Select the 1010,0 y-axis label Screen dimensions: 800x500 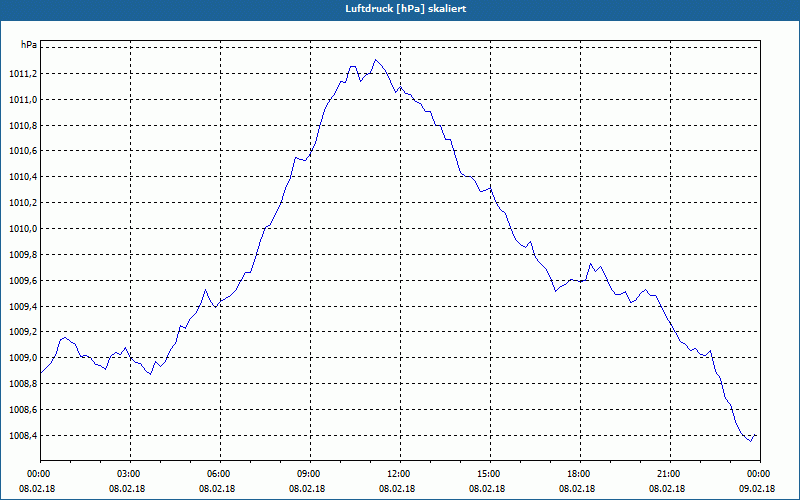click(23, 229)
